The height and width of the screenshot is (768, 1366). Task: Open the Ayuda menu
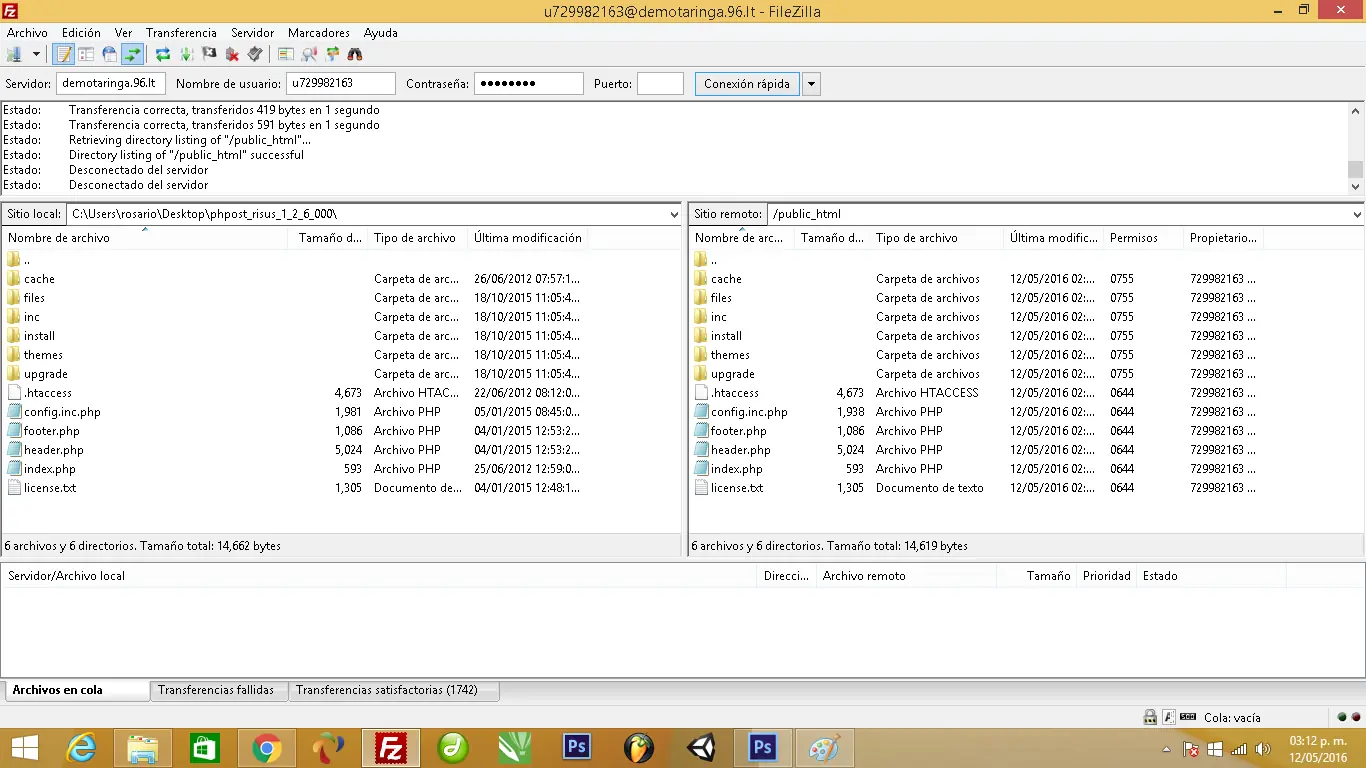coord(381,33)
